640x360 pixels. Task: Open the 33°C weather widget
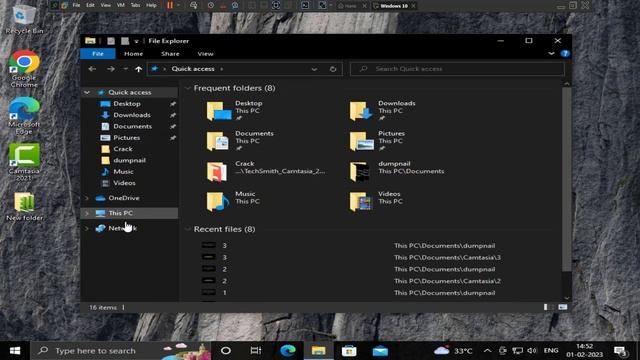point(453,351)
